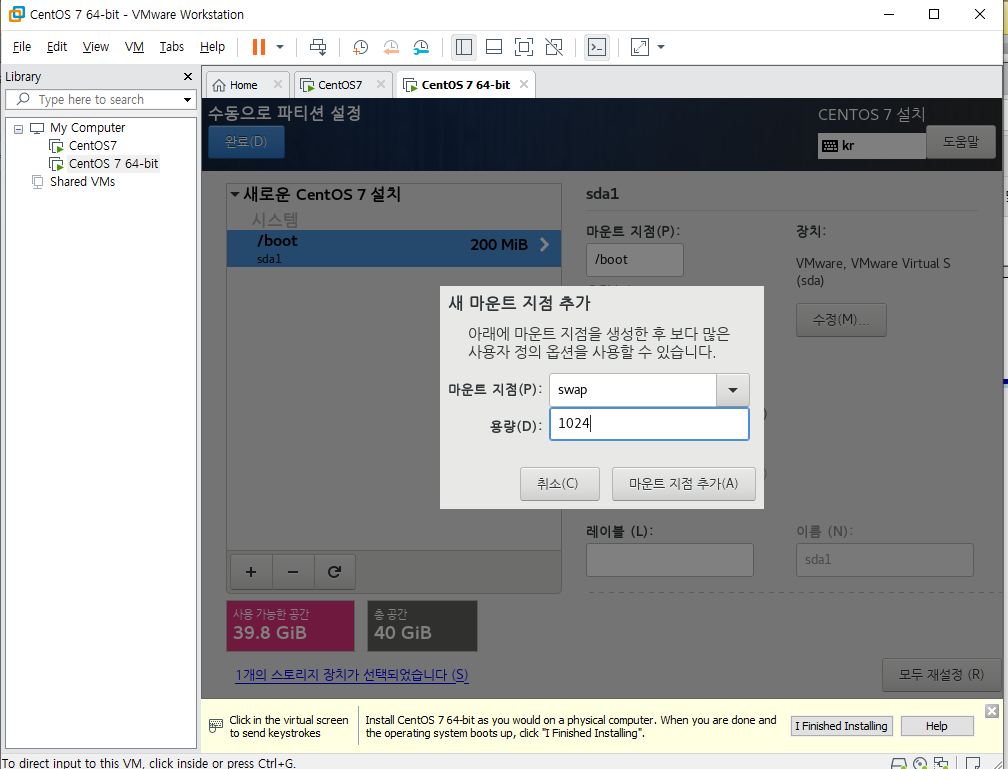Click the 이름(N) sda1 name field

coord(885,559)
